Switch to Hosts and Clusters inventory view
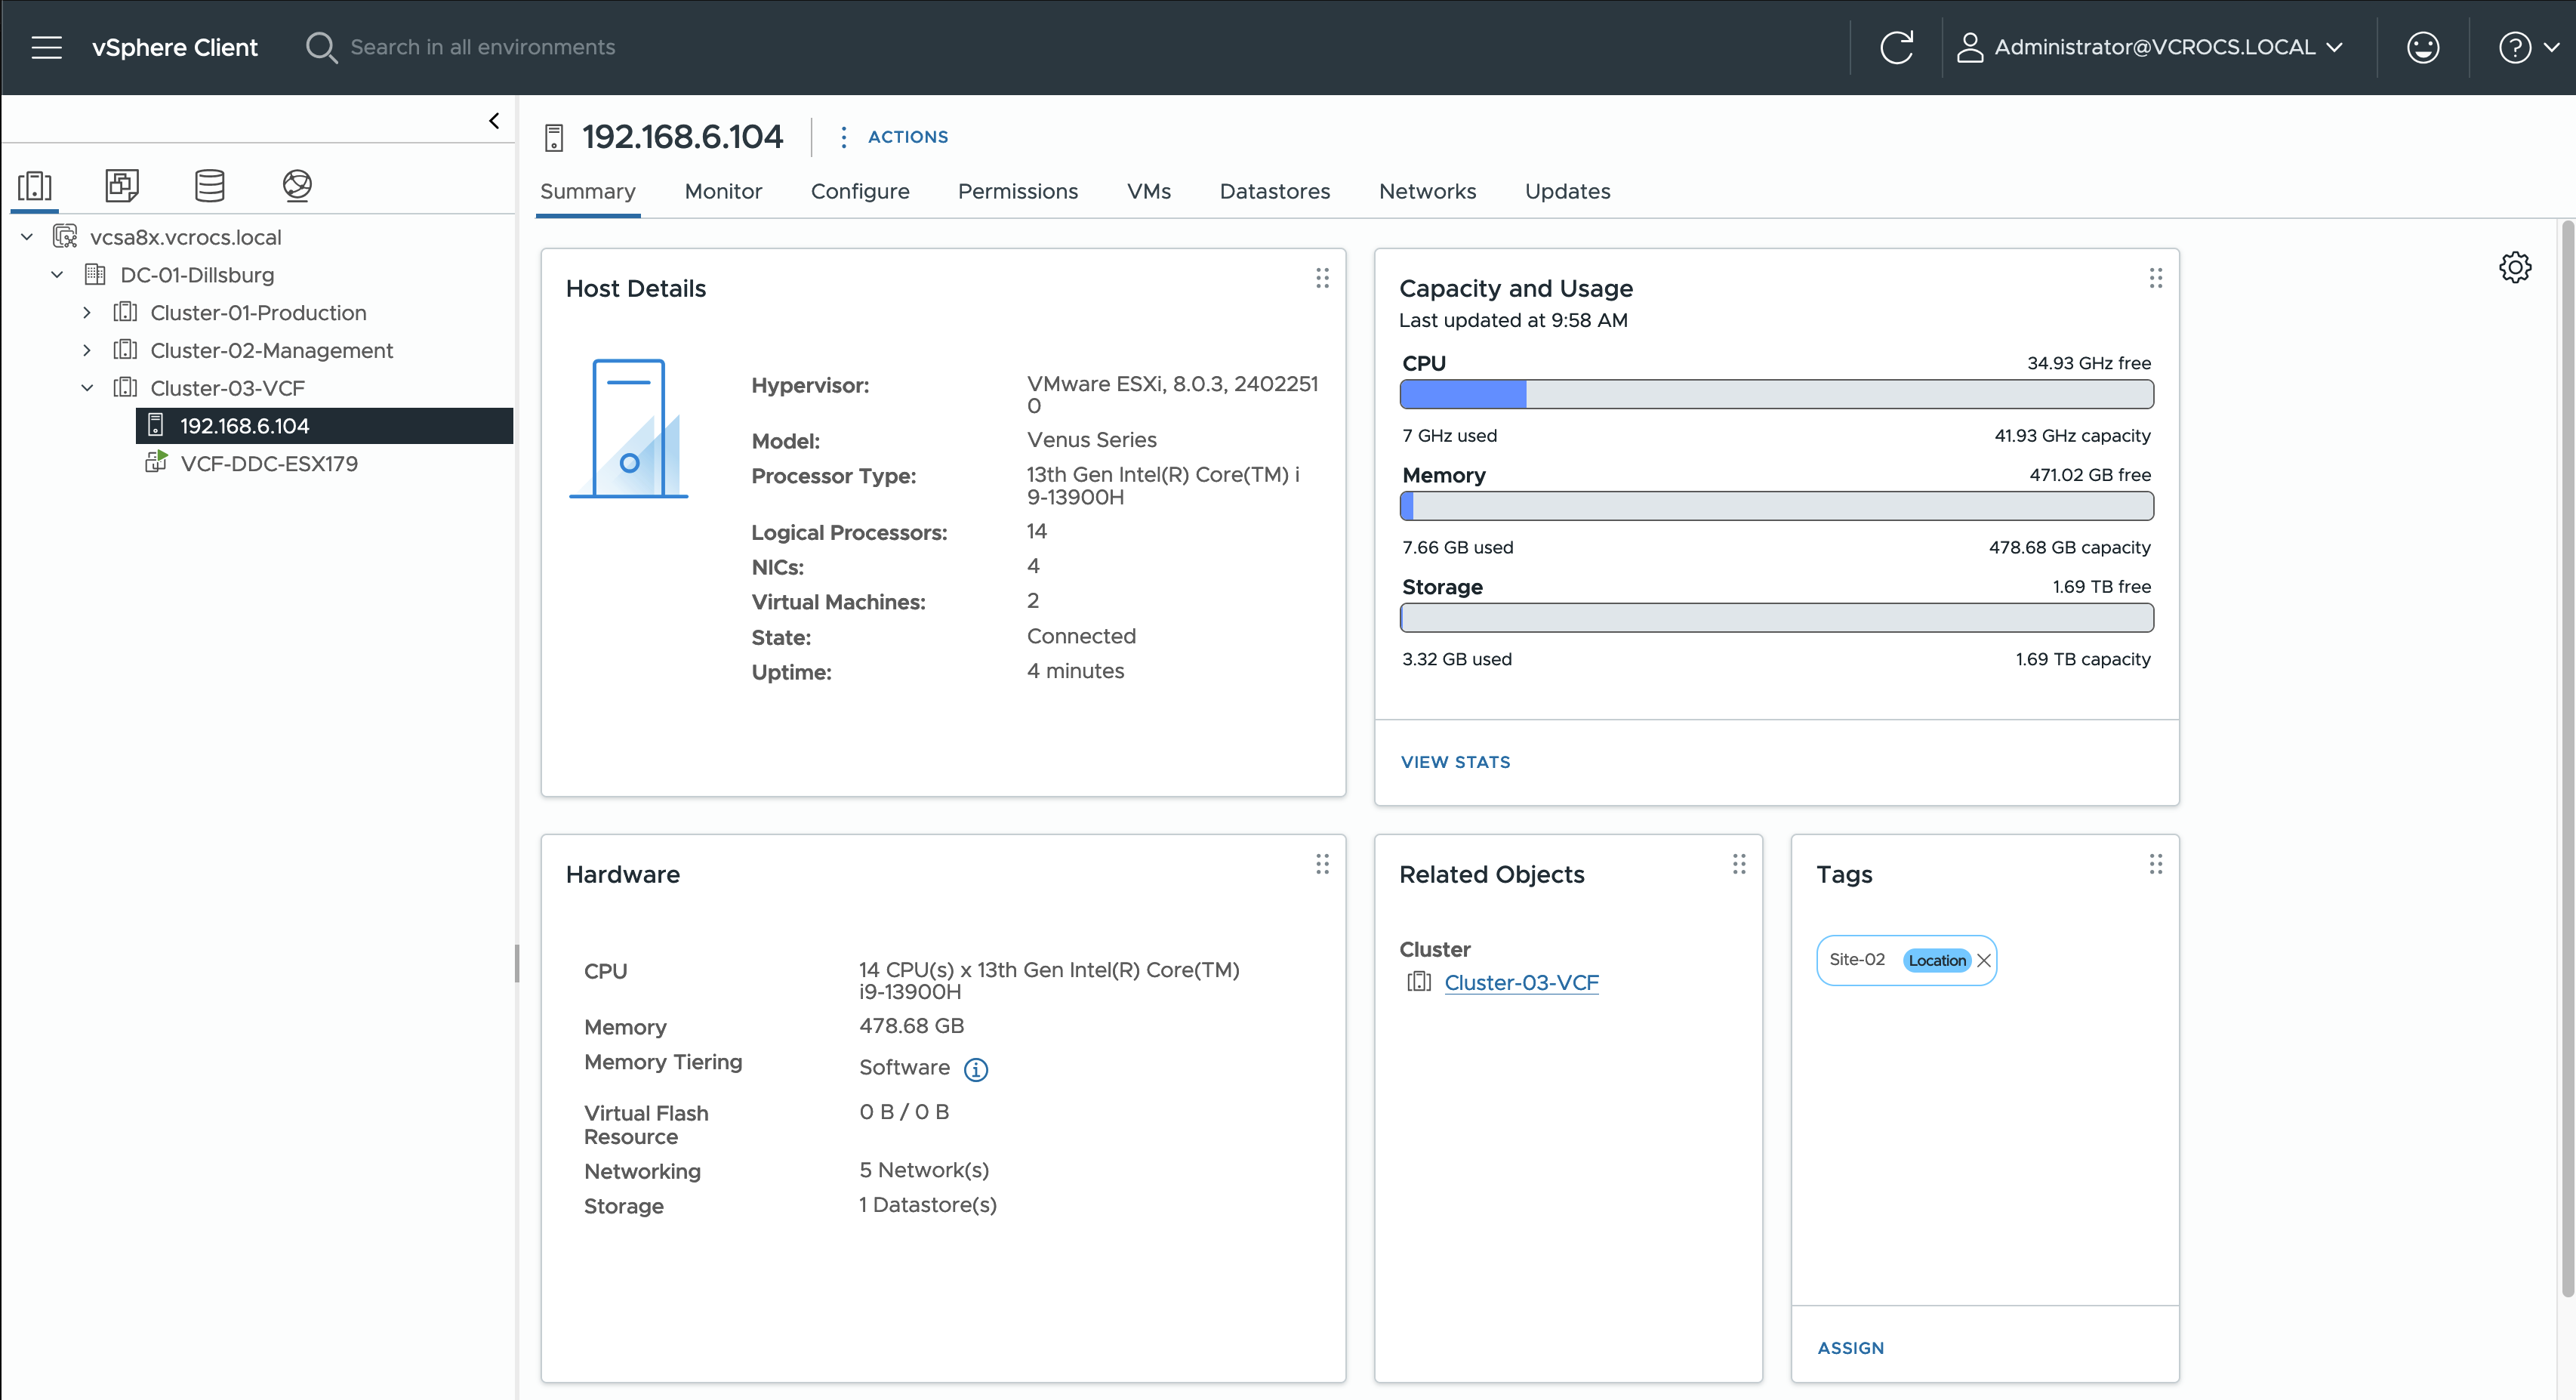The image size is (2576, 1400). click(35, 185)
